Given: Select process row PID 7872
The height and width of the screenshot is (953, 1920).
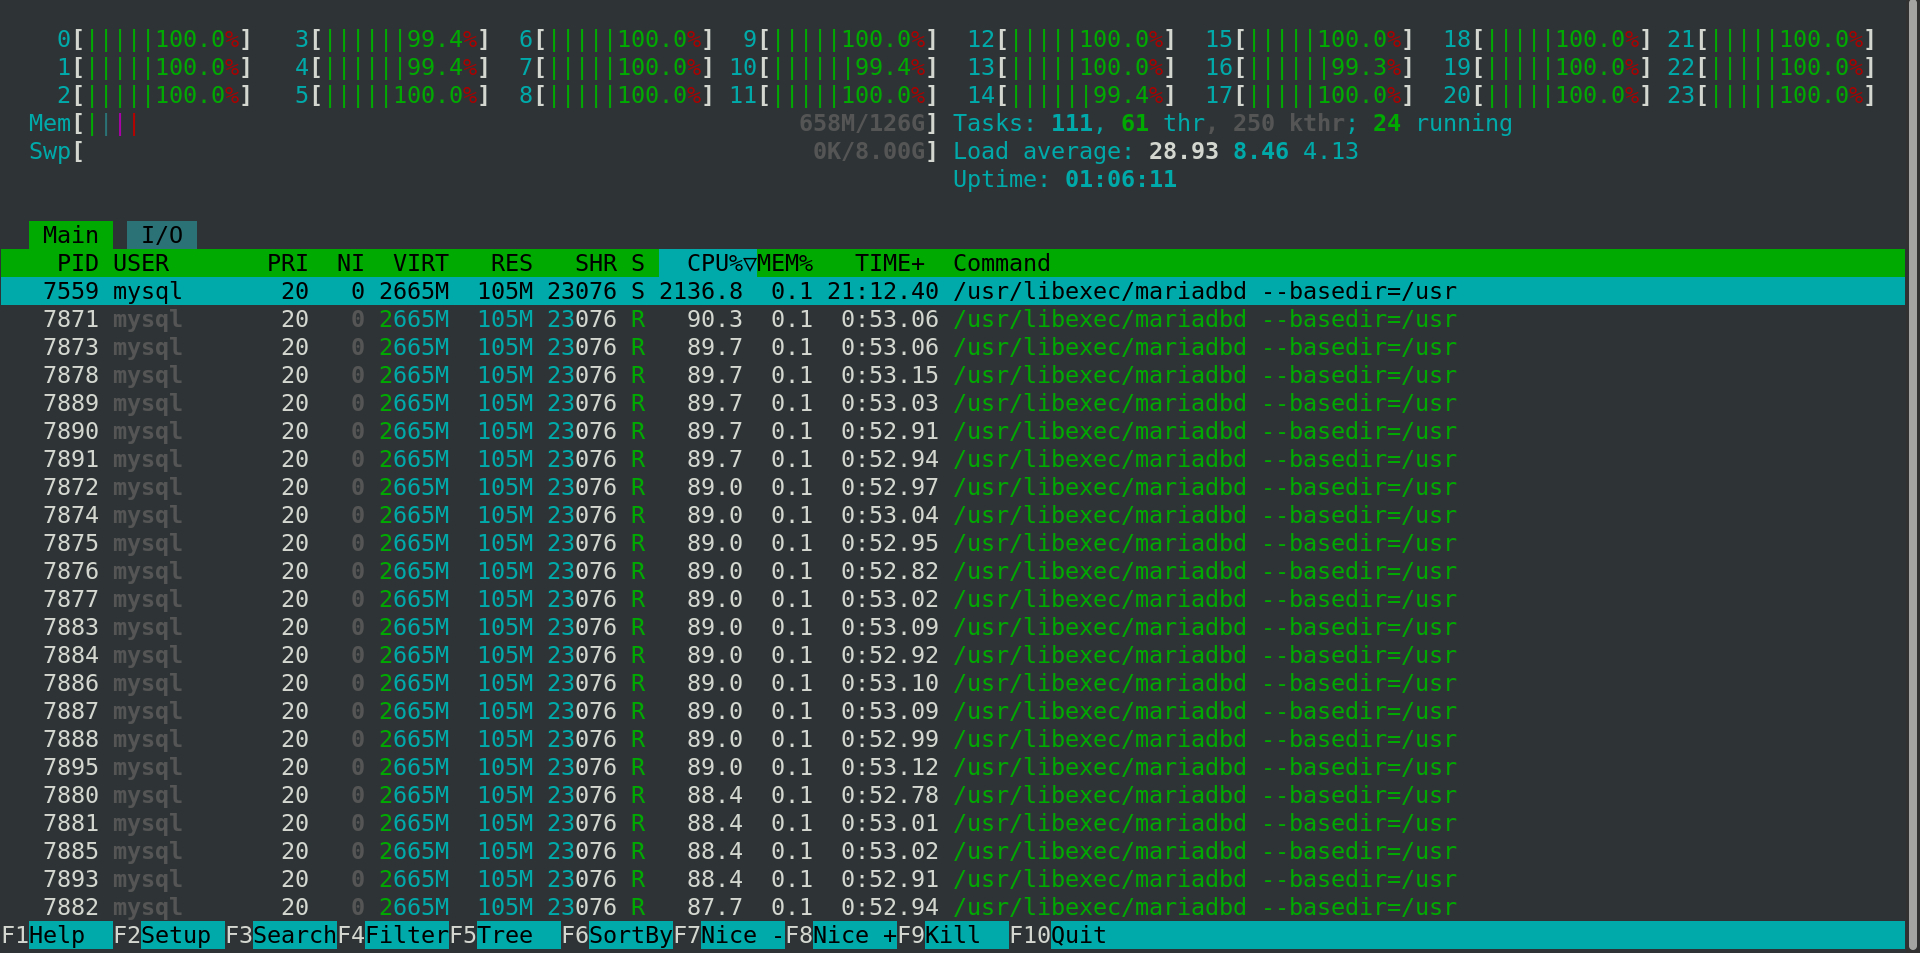Looking at the screenshot, I should [953, 487].
